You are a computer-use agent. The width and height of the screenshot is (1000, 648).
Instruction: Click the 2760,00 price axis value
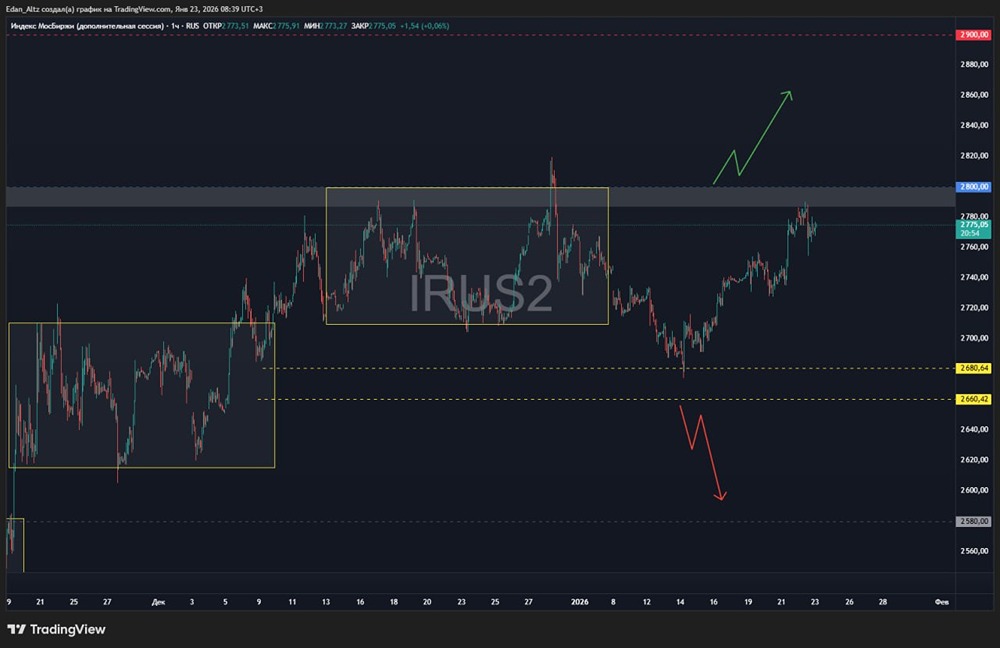click(974, 247)
